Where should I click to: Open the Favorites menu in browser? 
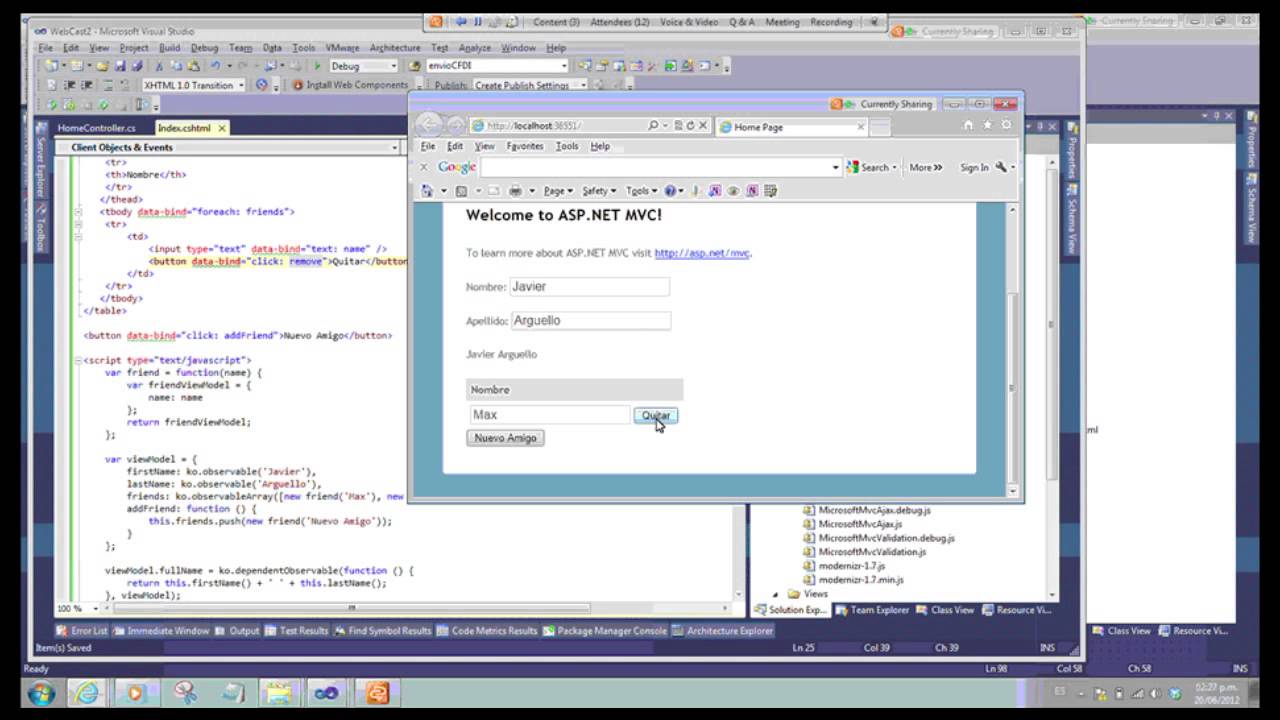525,146
